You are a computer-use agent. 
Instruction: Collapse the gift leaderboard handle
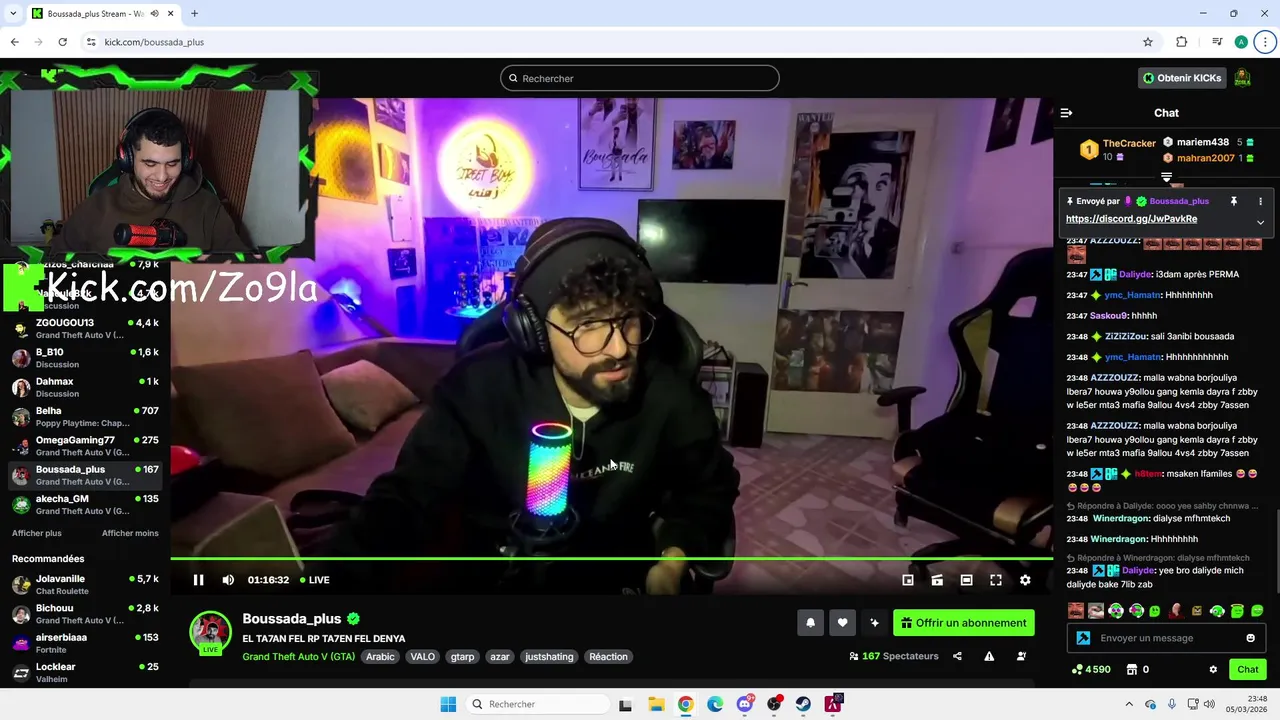point(1166,177)
